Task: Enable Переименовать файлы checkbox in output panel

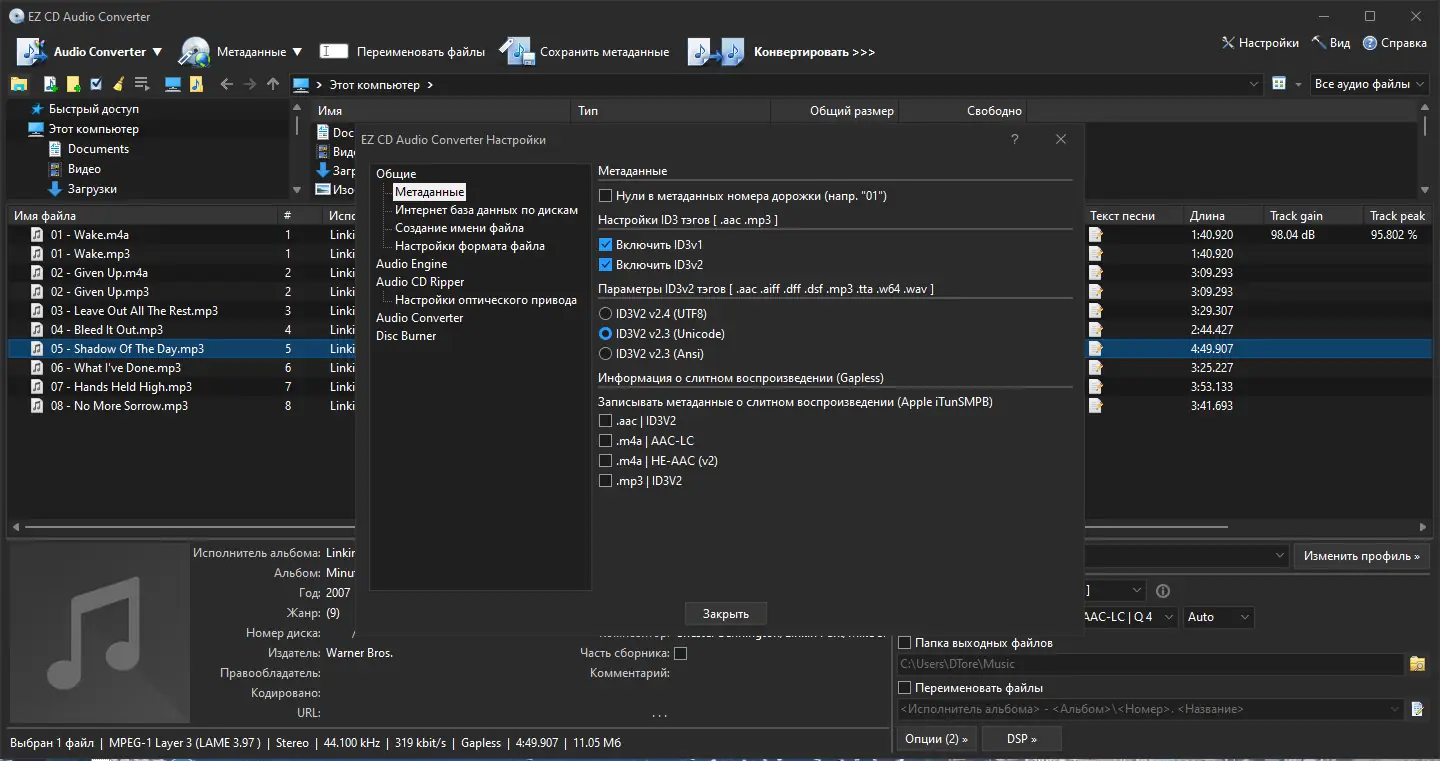Action: click(x=905, y=688)
